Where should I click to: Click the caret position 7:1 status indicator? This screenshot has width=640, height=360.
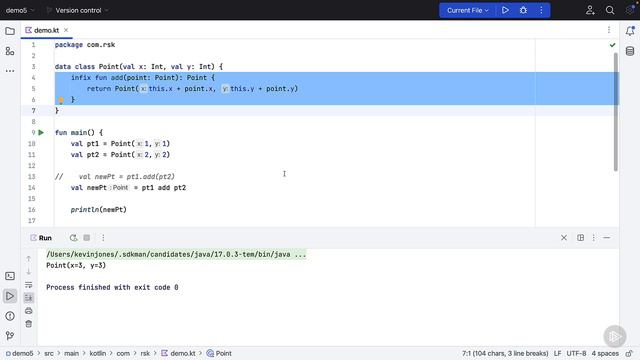coord(505,353)
